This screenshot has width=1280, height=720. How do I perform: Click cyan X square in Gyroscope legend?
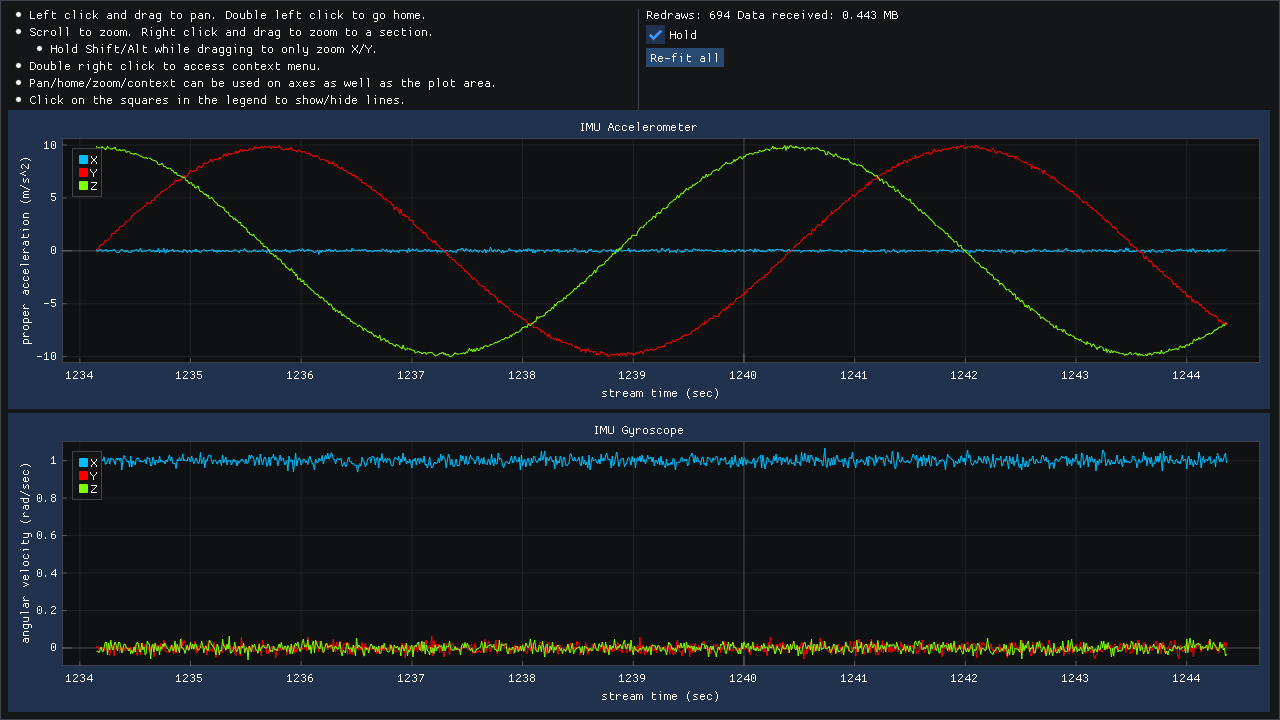click(84, 463)
